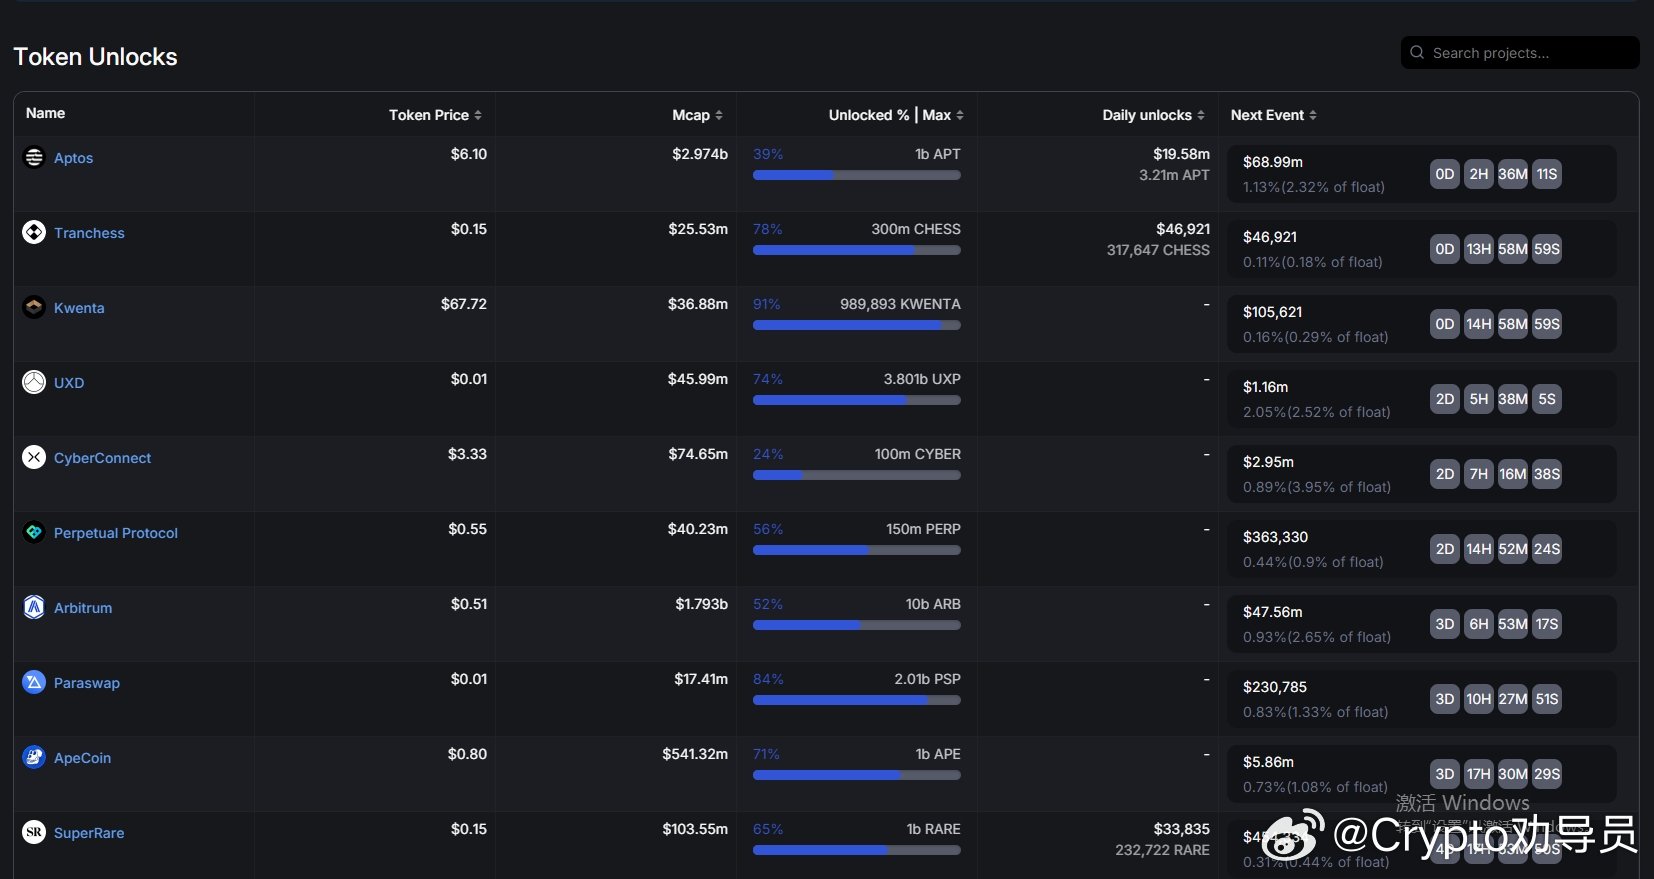Open the ApeCoin project link
Image resolution: width=1654 pixels, height=879 pixels.
tap(82, 758)
